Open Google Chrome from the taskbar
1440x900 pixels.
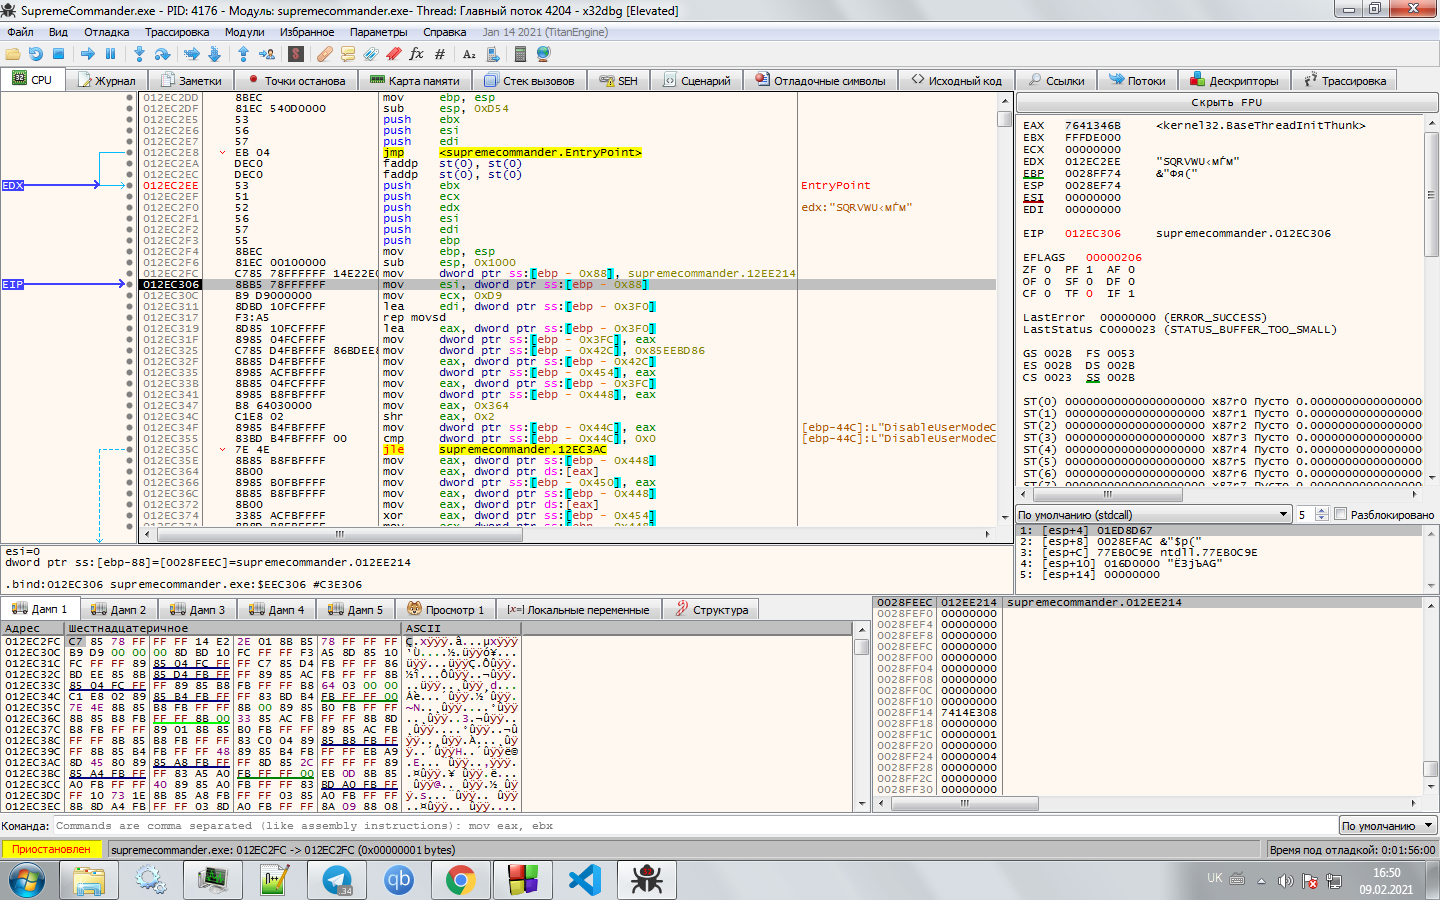[x=461, y=880]
